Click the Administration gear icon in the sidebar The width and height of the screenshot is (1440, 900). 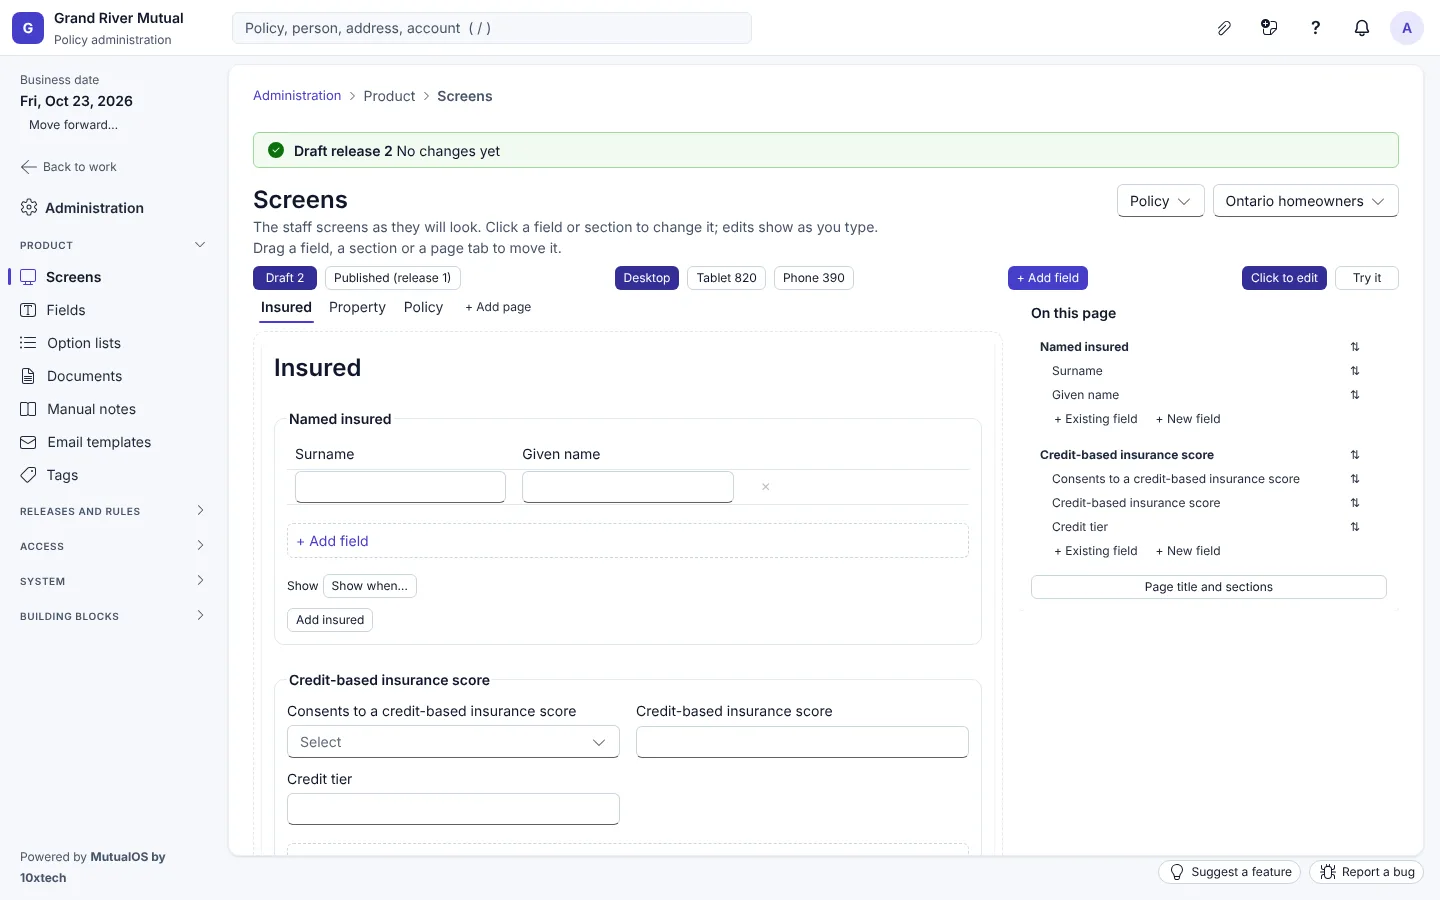(x=29, y=208)
